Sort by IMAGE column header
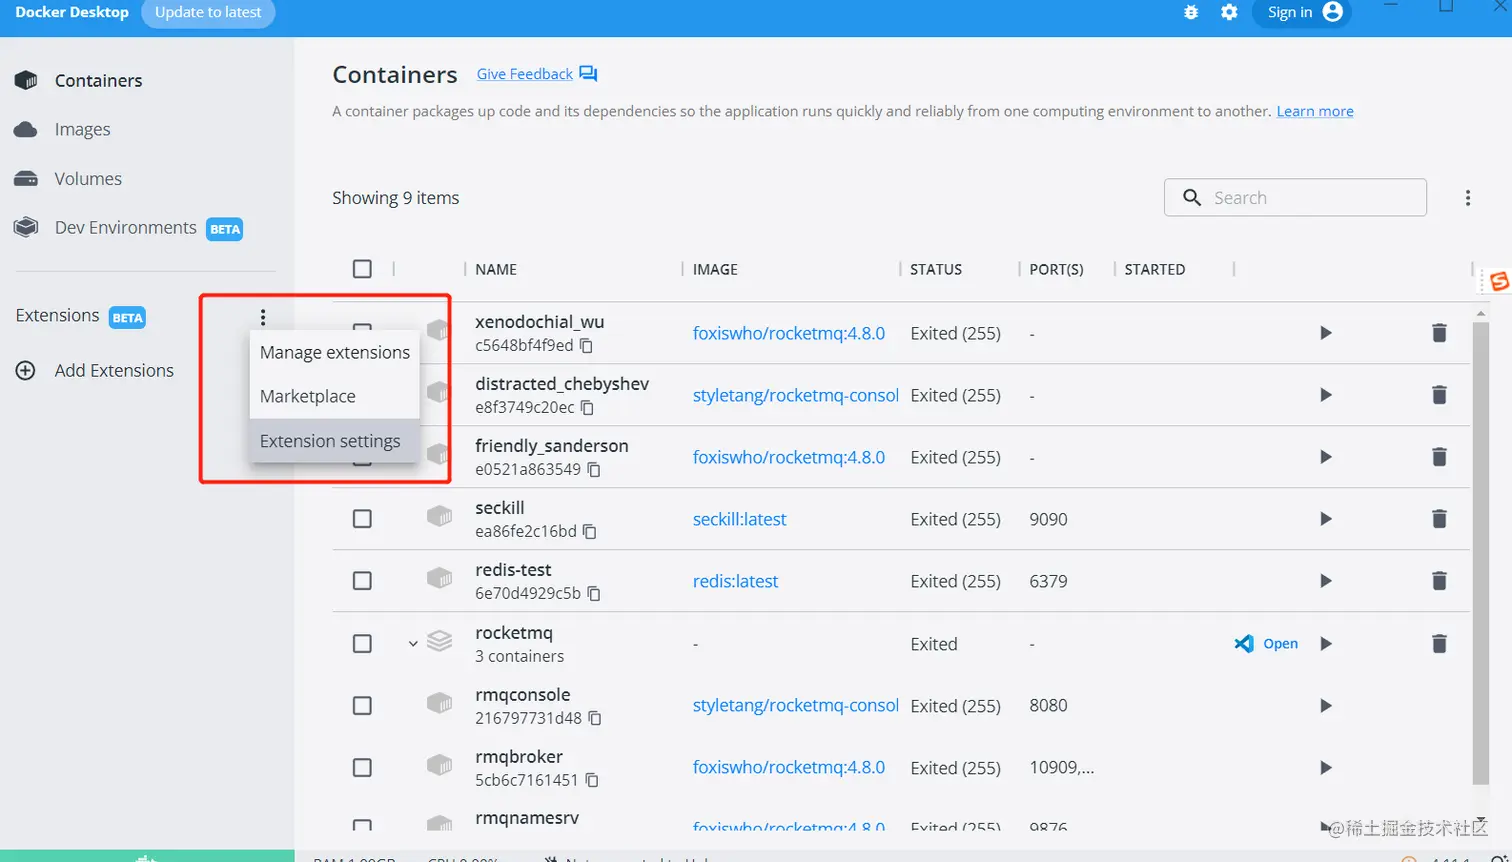Viewport: 1512px width, 862px height. [715, 269]
